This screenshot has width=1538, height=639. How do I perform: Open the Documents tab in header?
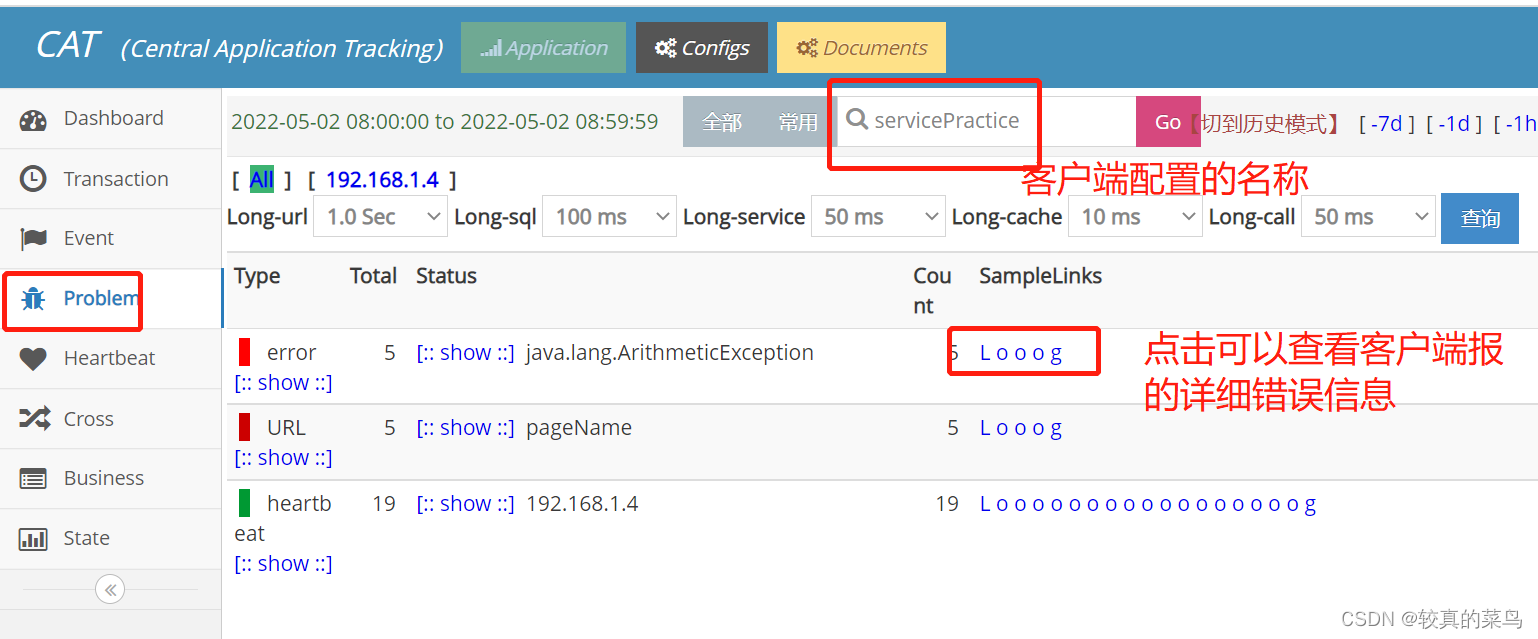coord(861,47)
